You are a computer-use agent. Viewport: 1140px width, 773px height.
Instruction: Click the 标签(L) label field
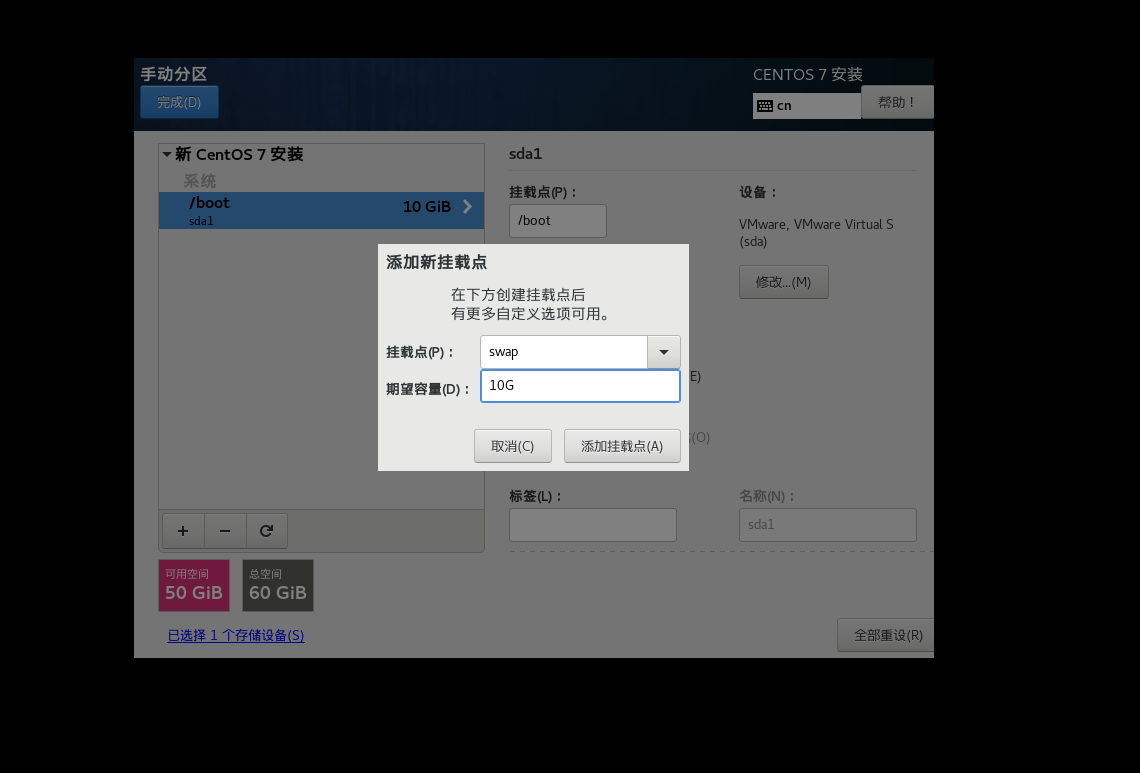[x=592, y=524]
